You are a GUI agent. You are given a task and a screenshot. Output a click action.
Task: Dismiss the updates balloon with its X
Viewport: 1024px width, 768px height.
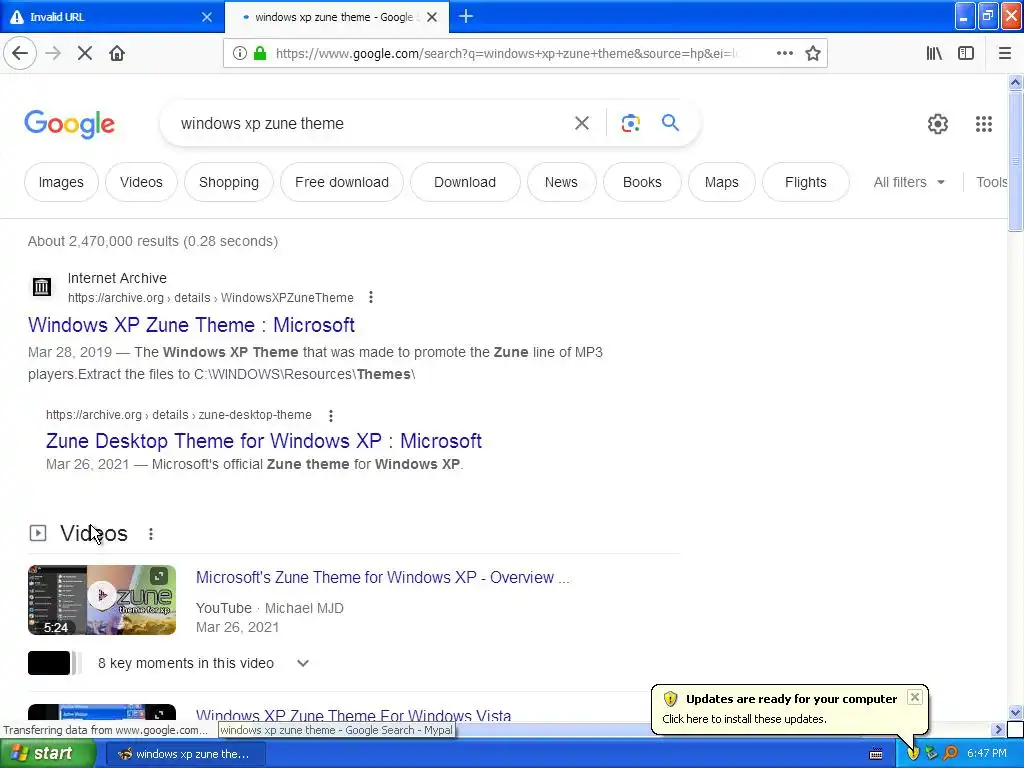tap(915, 697)
